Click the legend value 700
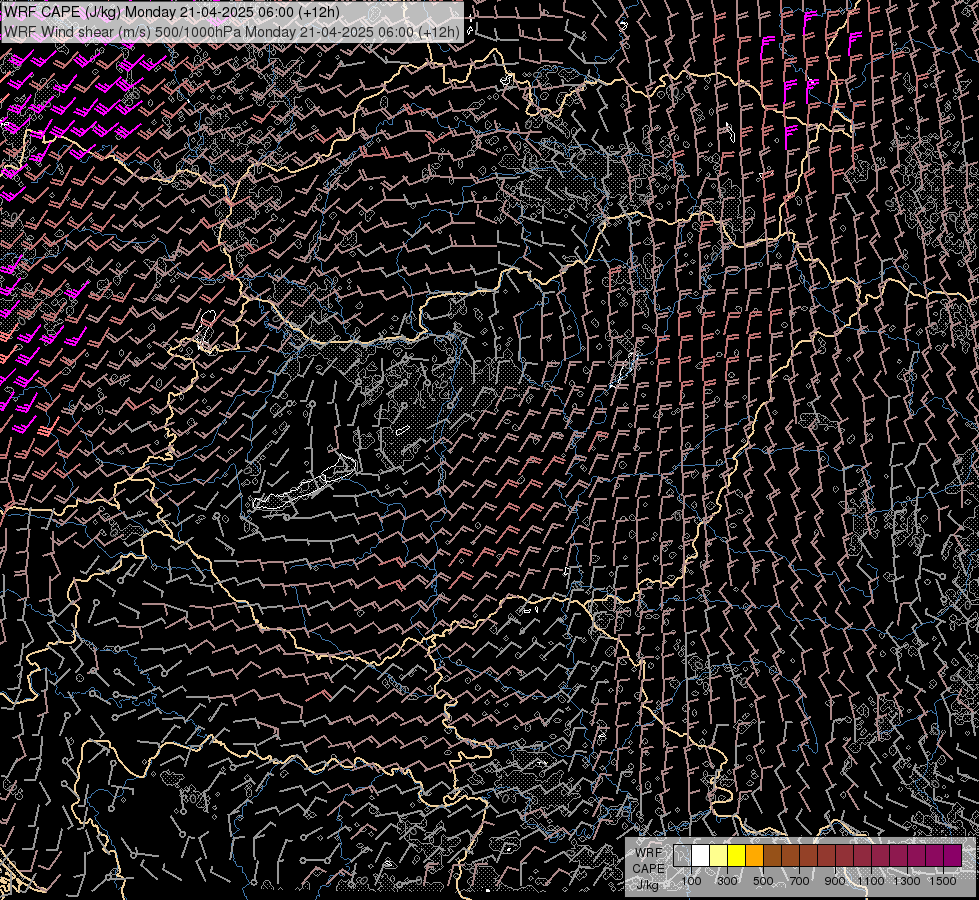 tap(799, 881)
